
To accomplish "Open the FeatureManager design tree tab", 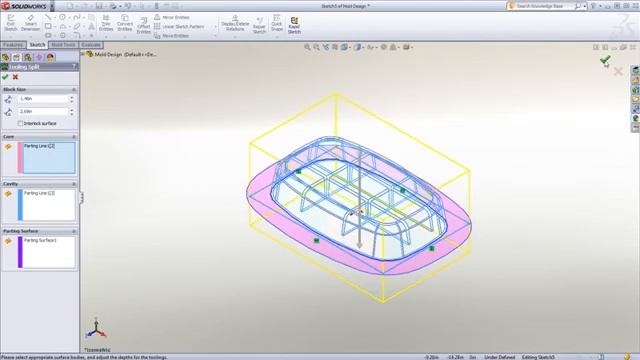I will [6, 57].
